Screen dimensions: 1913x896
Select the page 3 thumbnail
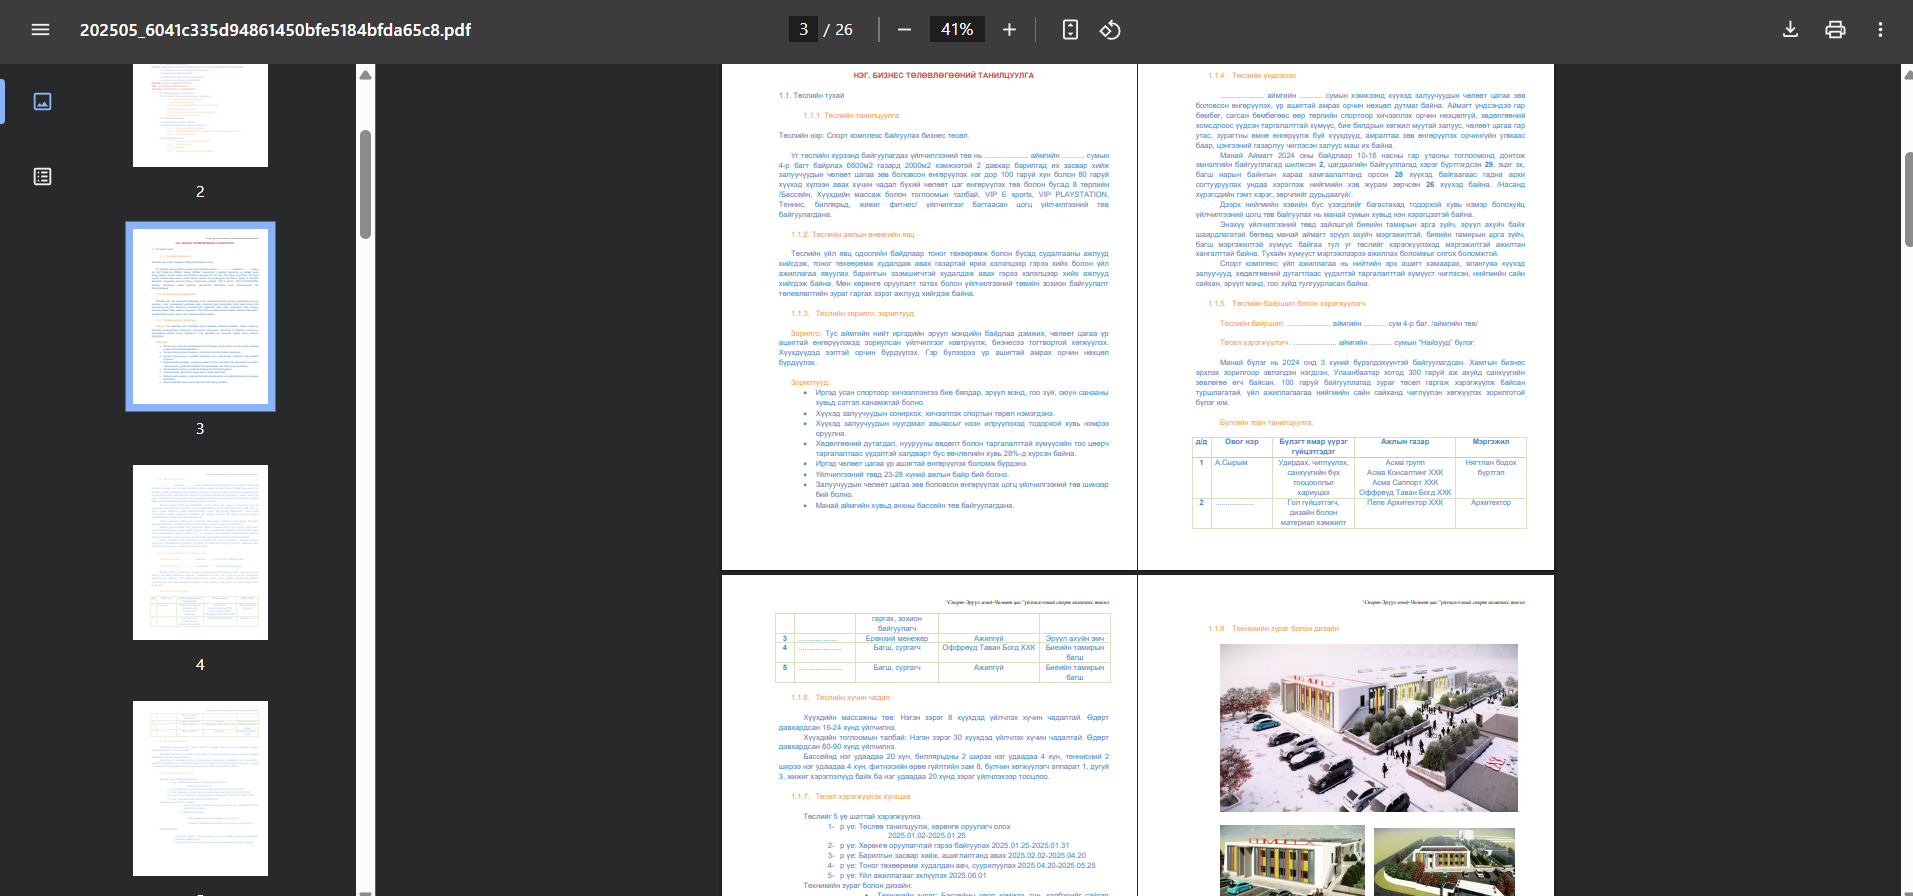click(x=200, y=316)
